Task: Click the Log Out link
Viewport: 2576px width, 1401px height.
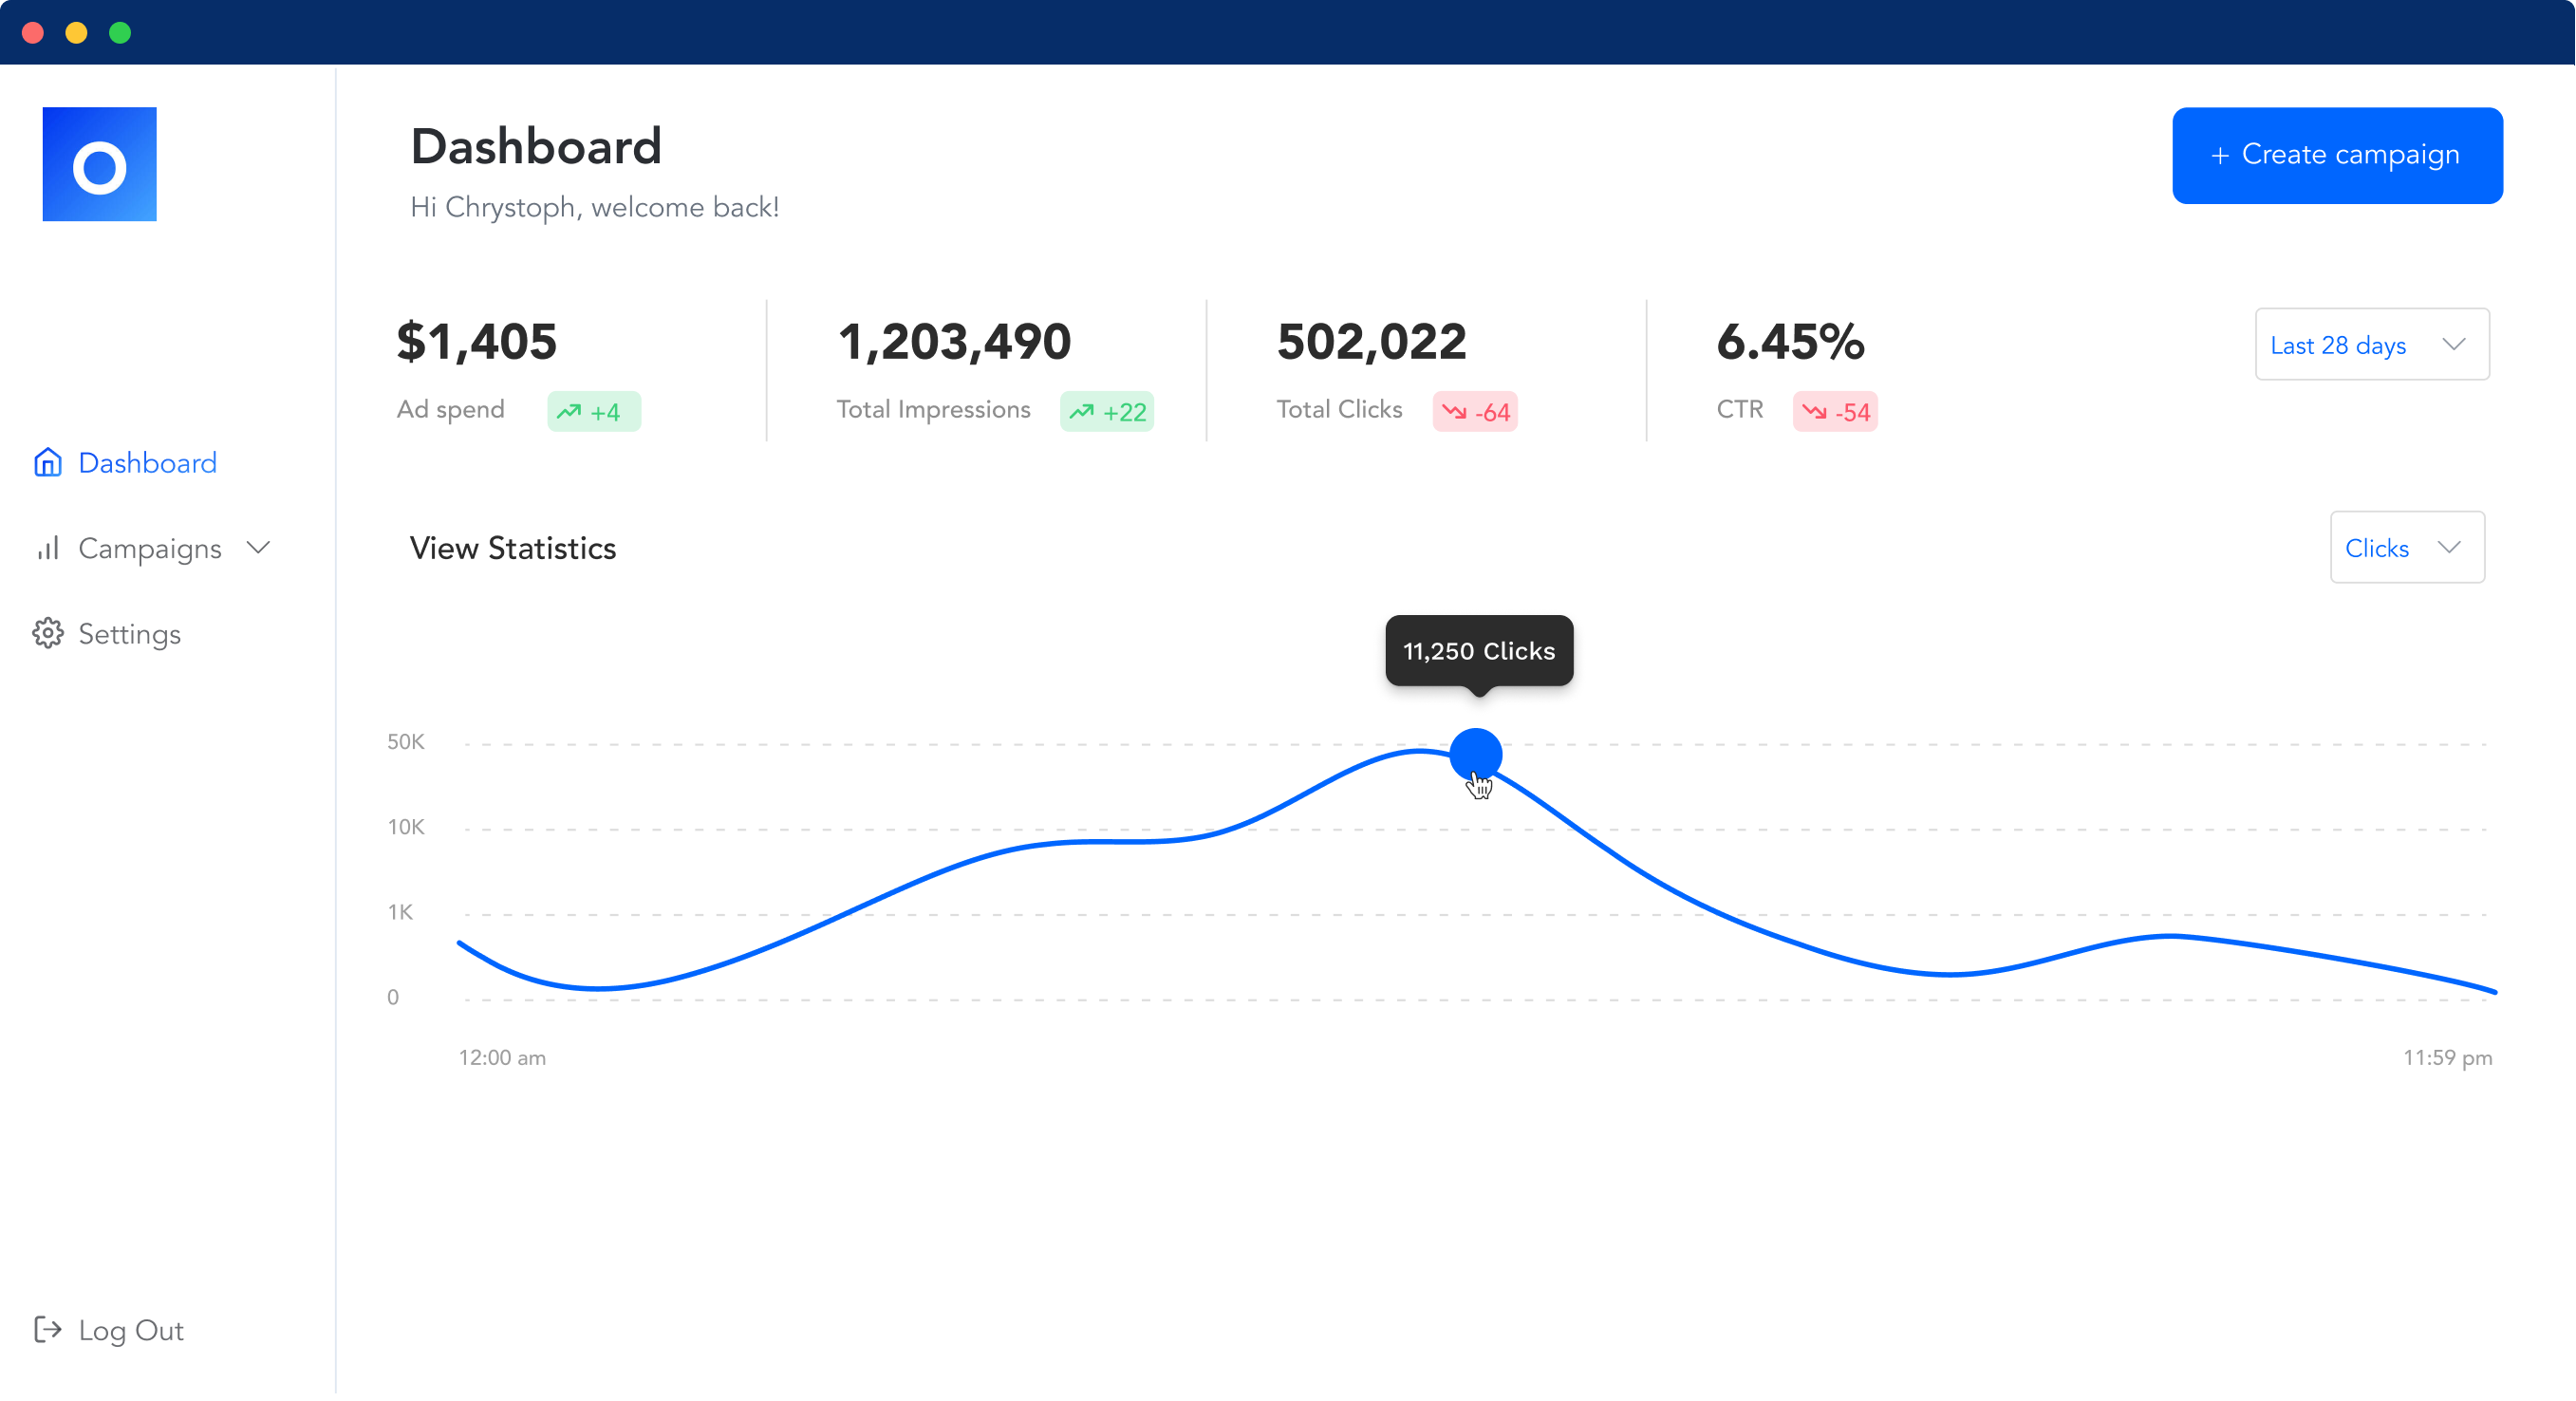Action: click(130, 1329)
